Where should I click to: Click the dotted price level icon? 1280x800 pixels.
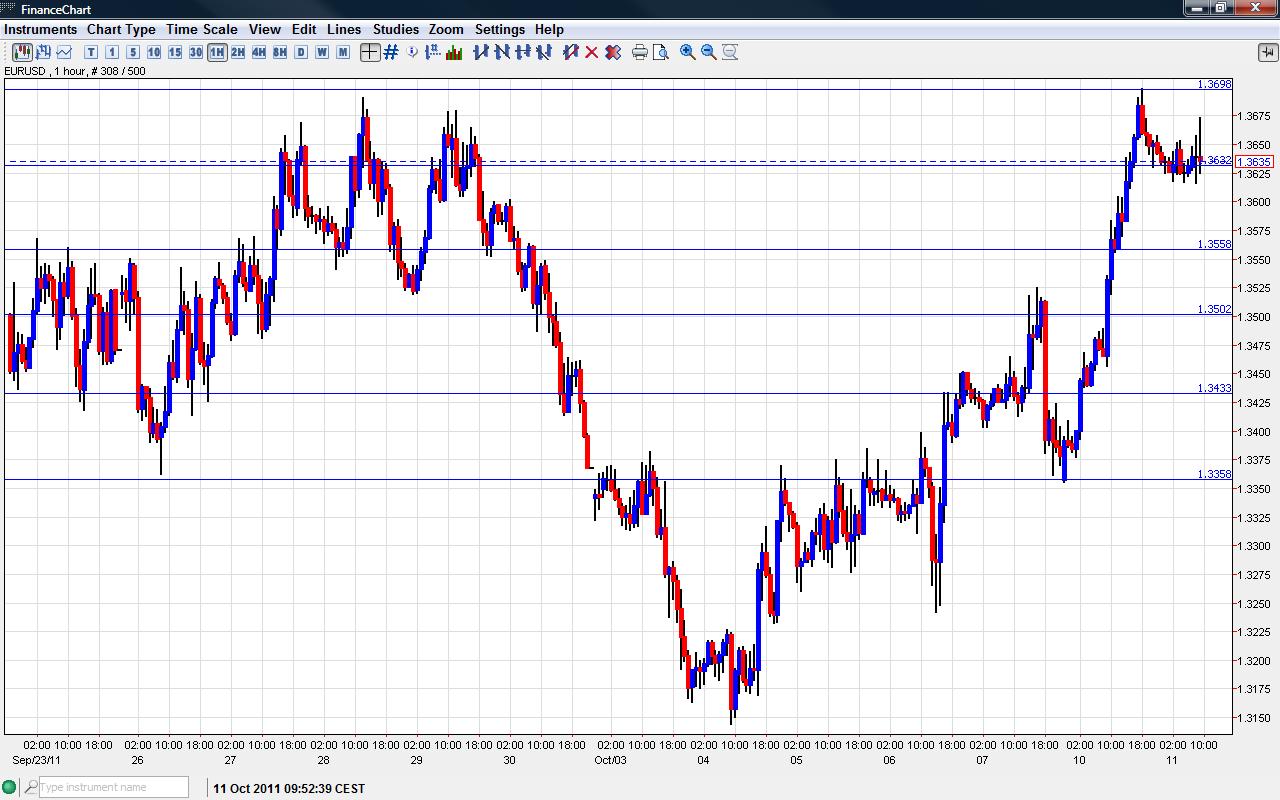433,52
